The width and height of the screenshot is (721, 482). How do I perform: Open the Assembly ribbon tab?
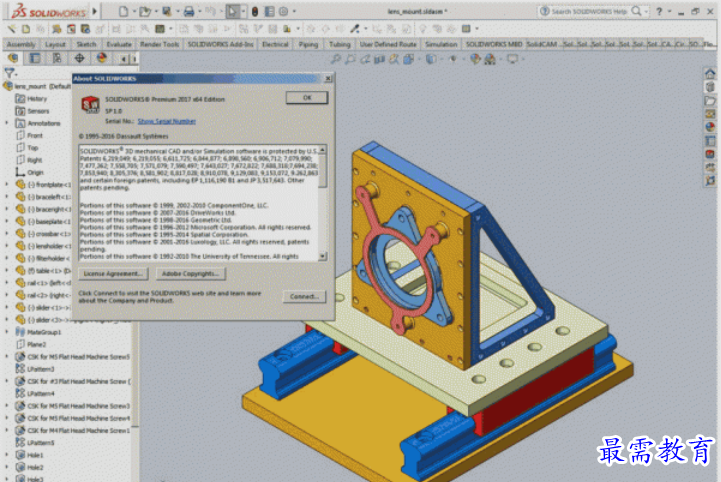tap(21, 44)
